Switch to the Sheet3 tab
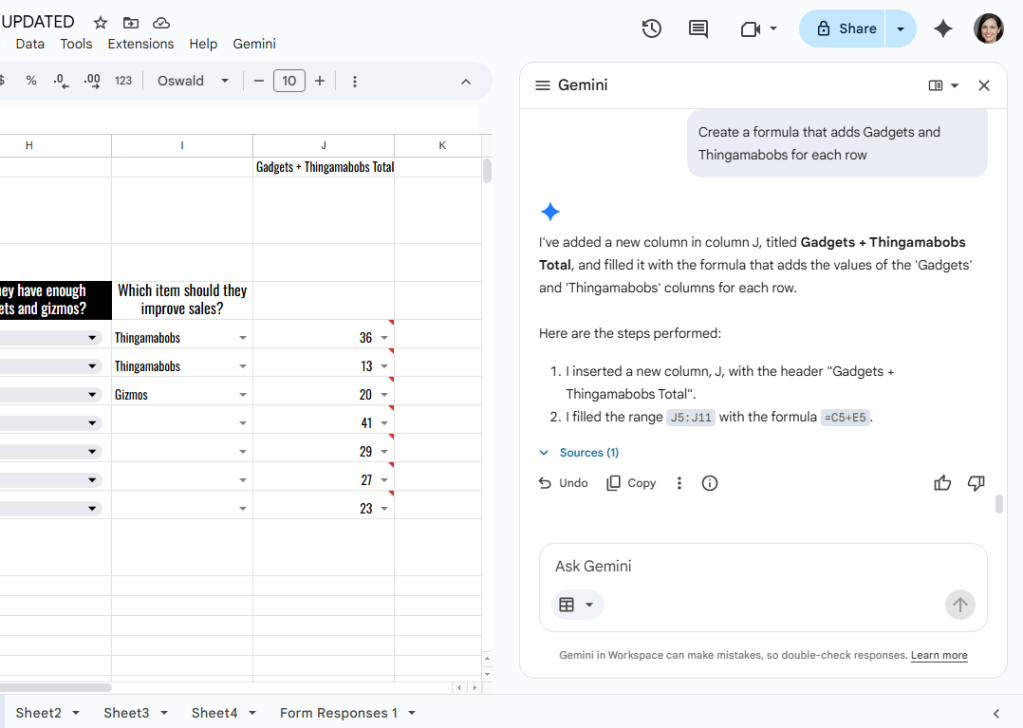Image resolution: width=1023 pixels, height=728 pixels. [127, 712]
